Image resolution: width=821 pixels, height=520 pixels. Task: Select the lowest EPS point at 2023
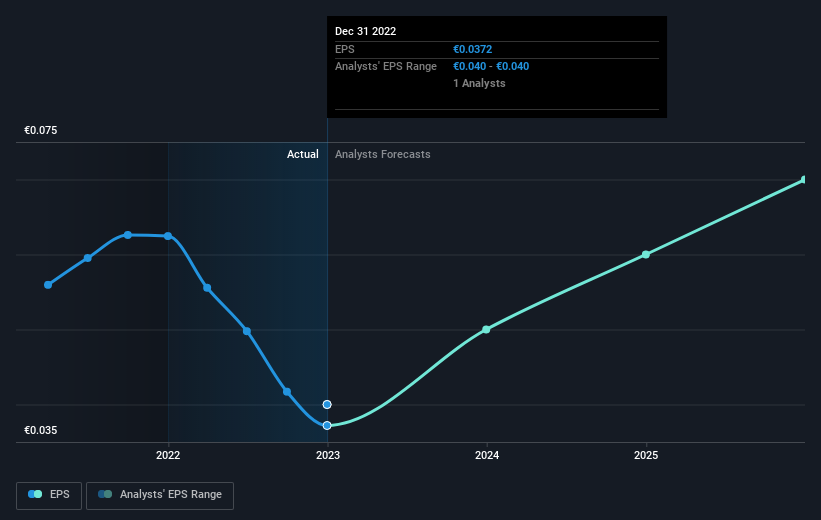pyautogui.click(x=327, y=426)
